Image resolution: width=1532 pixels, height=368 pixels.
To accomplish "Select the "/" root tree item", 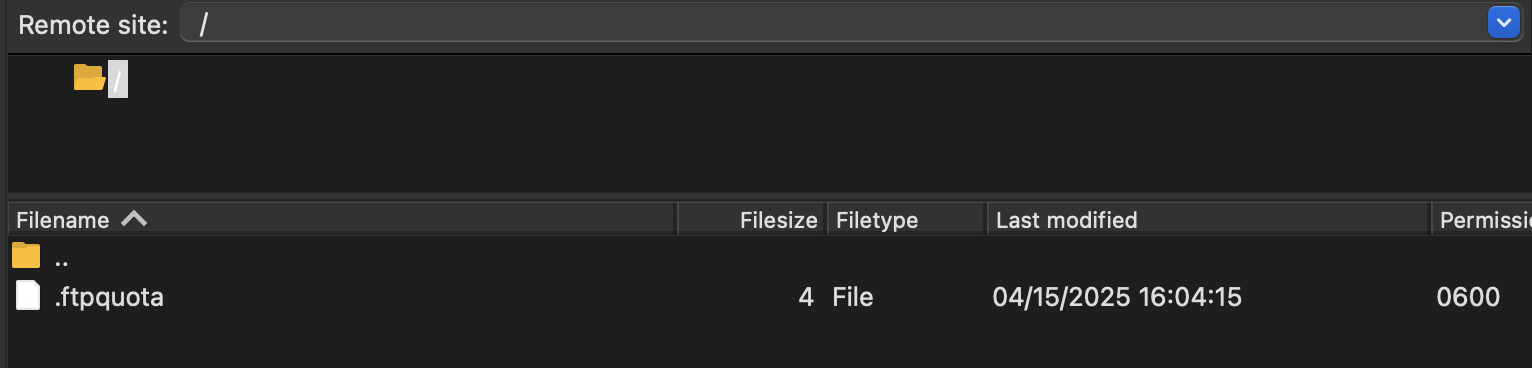I will pos(118,78).
